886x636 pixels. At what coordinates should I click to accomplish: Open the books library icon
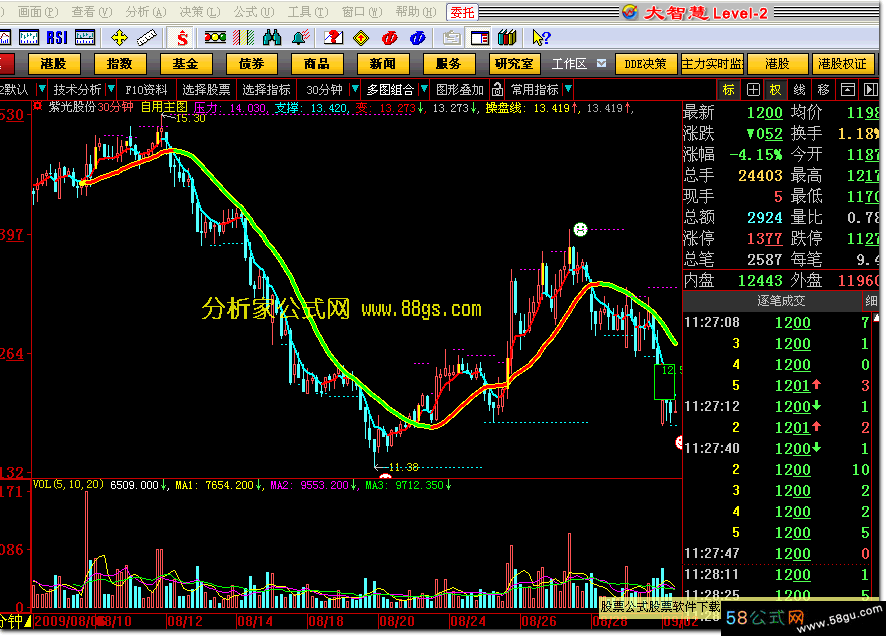[507, 38]
